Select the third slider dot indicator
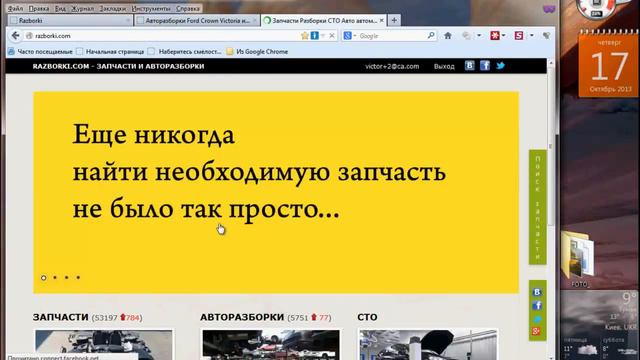Image resolution: width=640 pixels, height=360 pixels. [x=67, y=278]
